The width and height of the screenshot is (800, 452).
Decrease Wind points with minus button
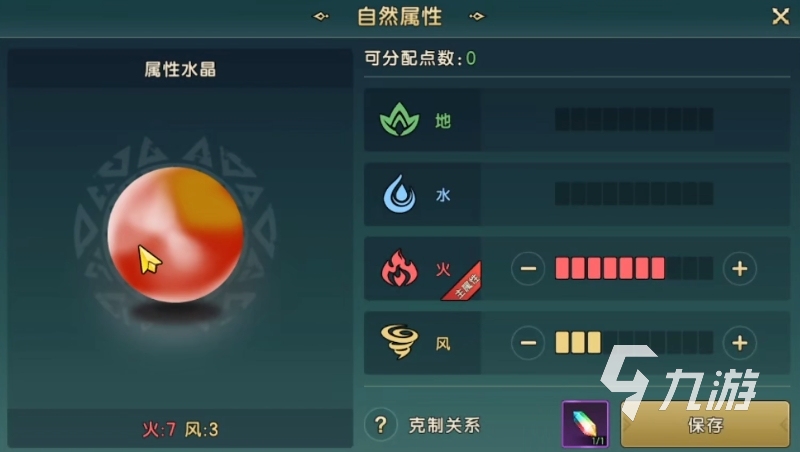pos(528,342)
